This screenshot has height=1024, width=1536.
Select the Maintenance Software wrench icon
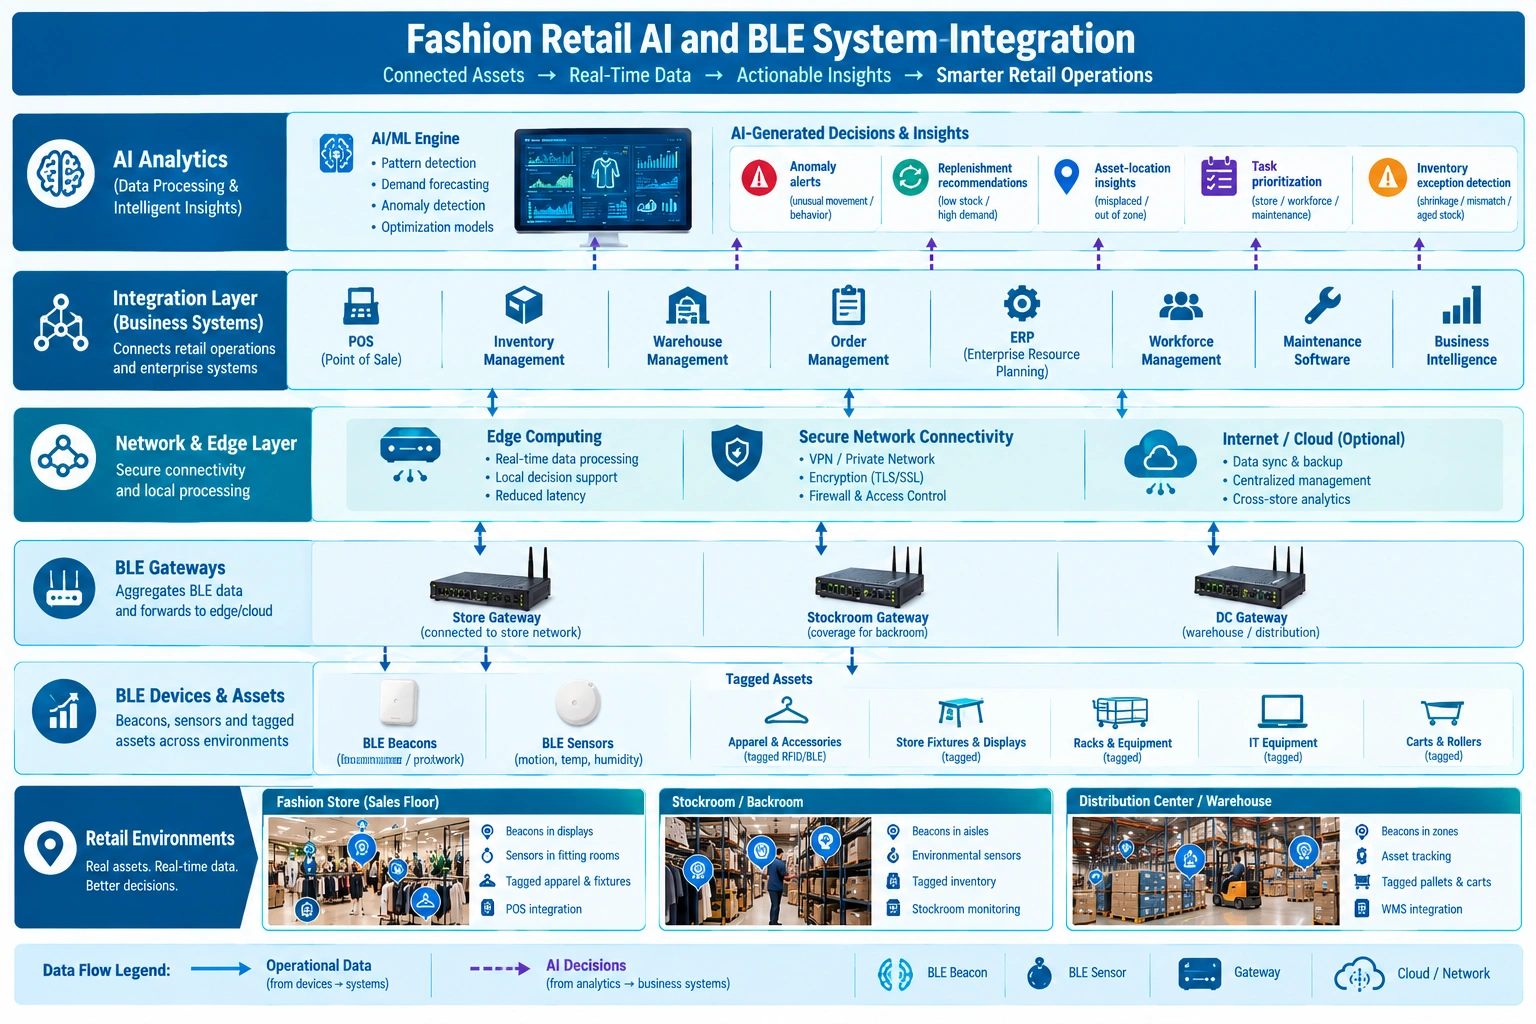point(1322,305)
